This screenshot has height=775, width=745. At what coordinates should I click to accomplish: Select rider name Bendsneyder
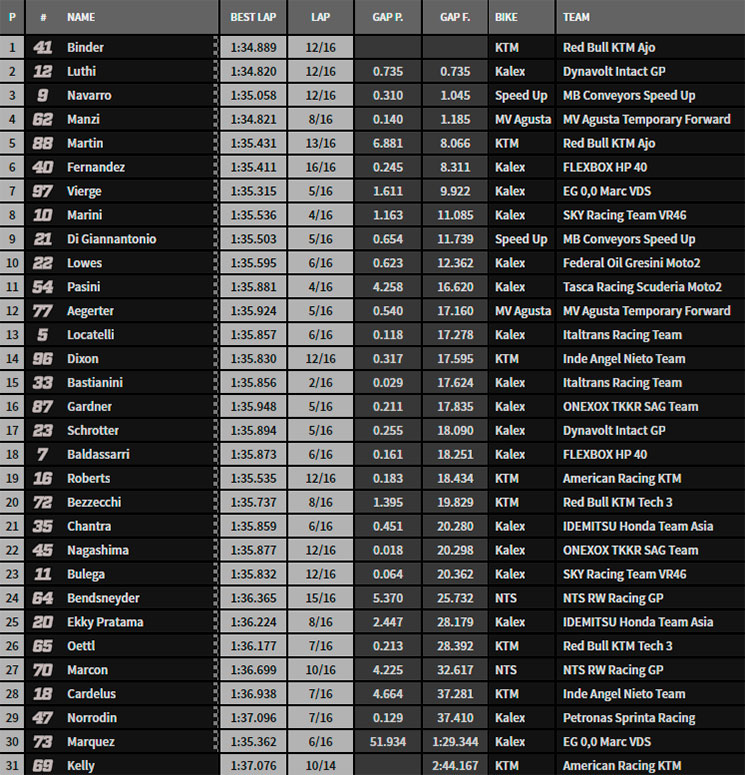click(103, 598)
